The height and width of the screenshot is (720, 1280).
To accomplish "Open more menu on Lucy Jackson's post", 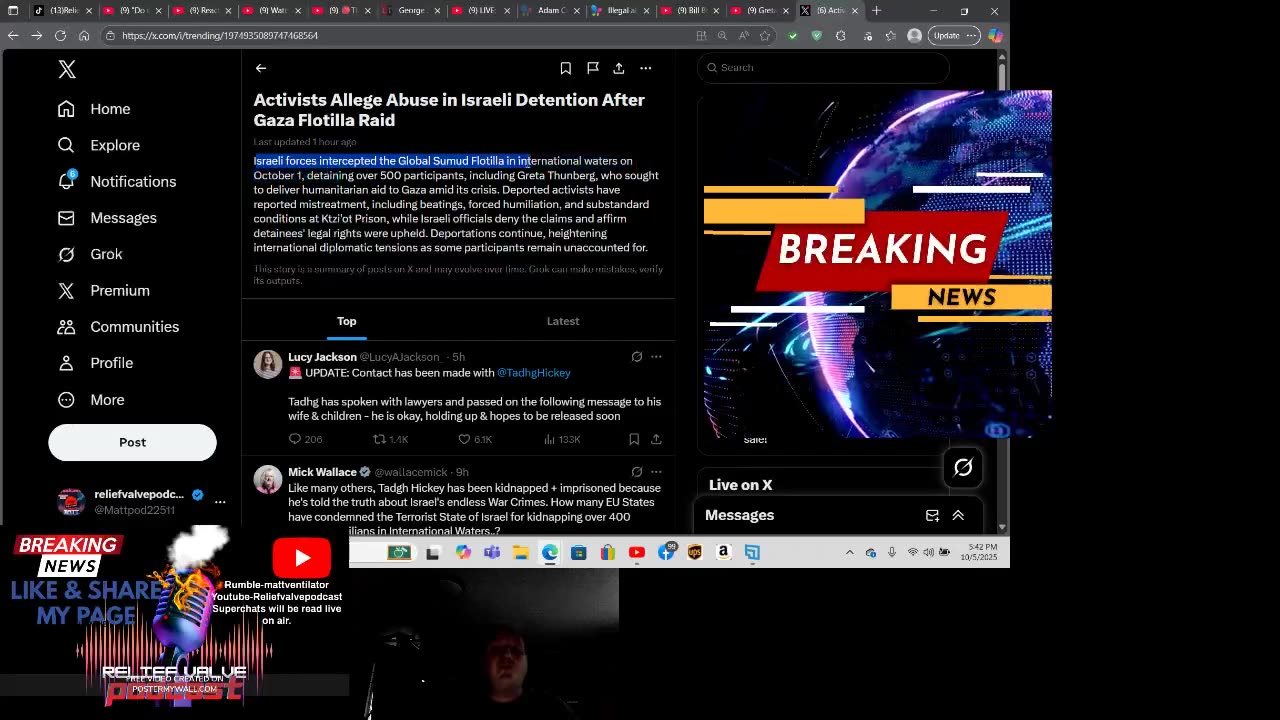I will click(x=656, y=357).
